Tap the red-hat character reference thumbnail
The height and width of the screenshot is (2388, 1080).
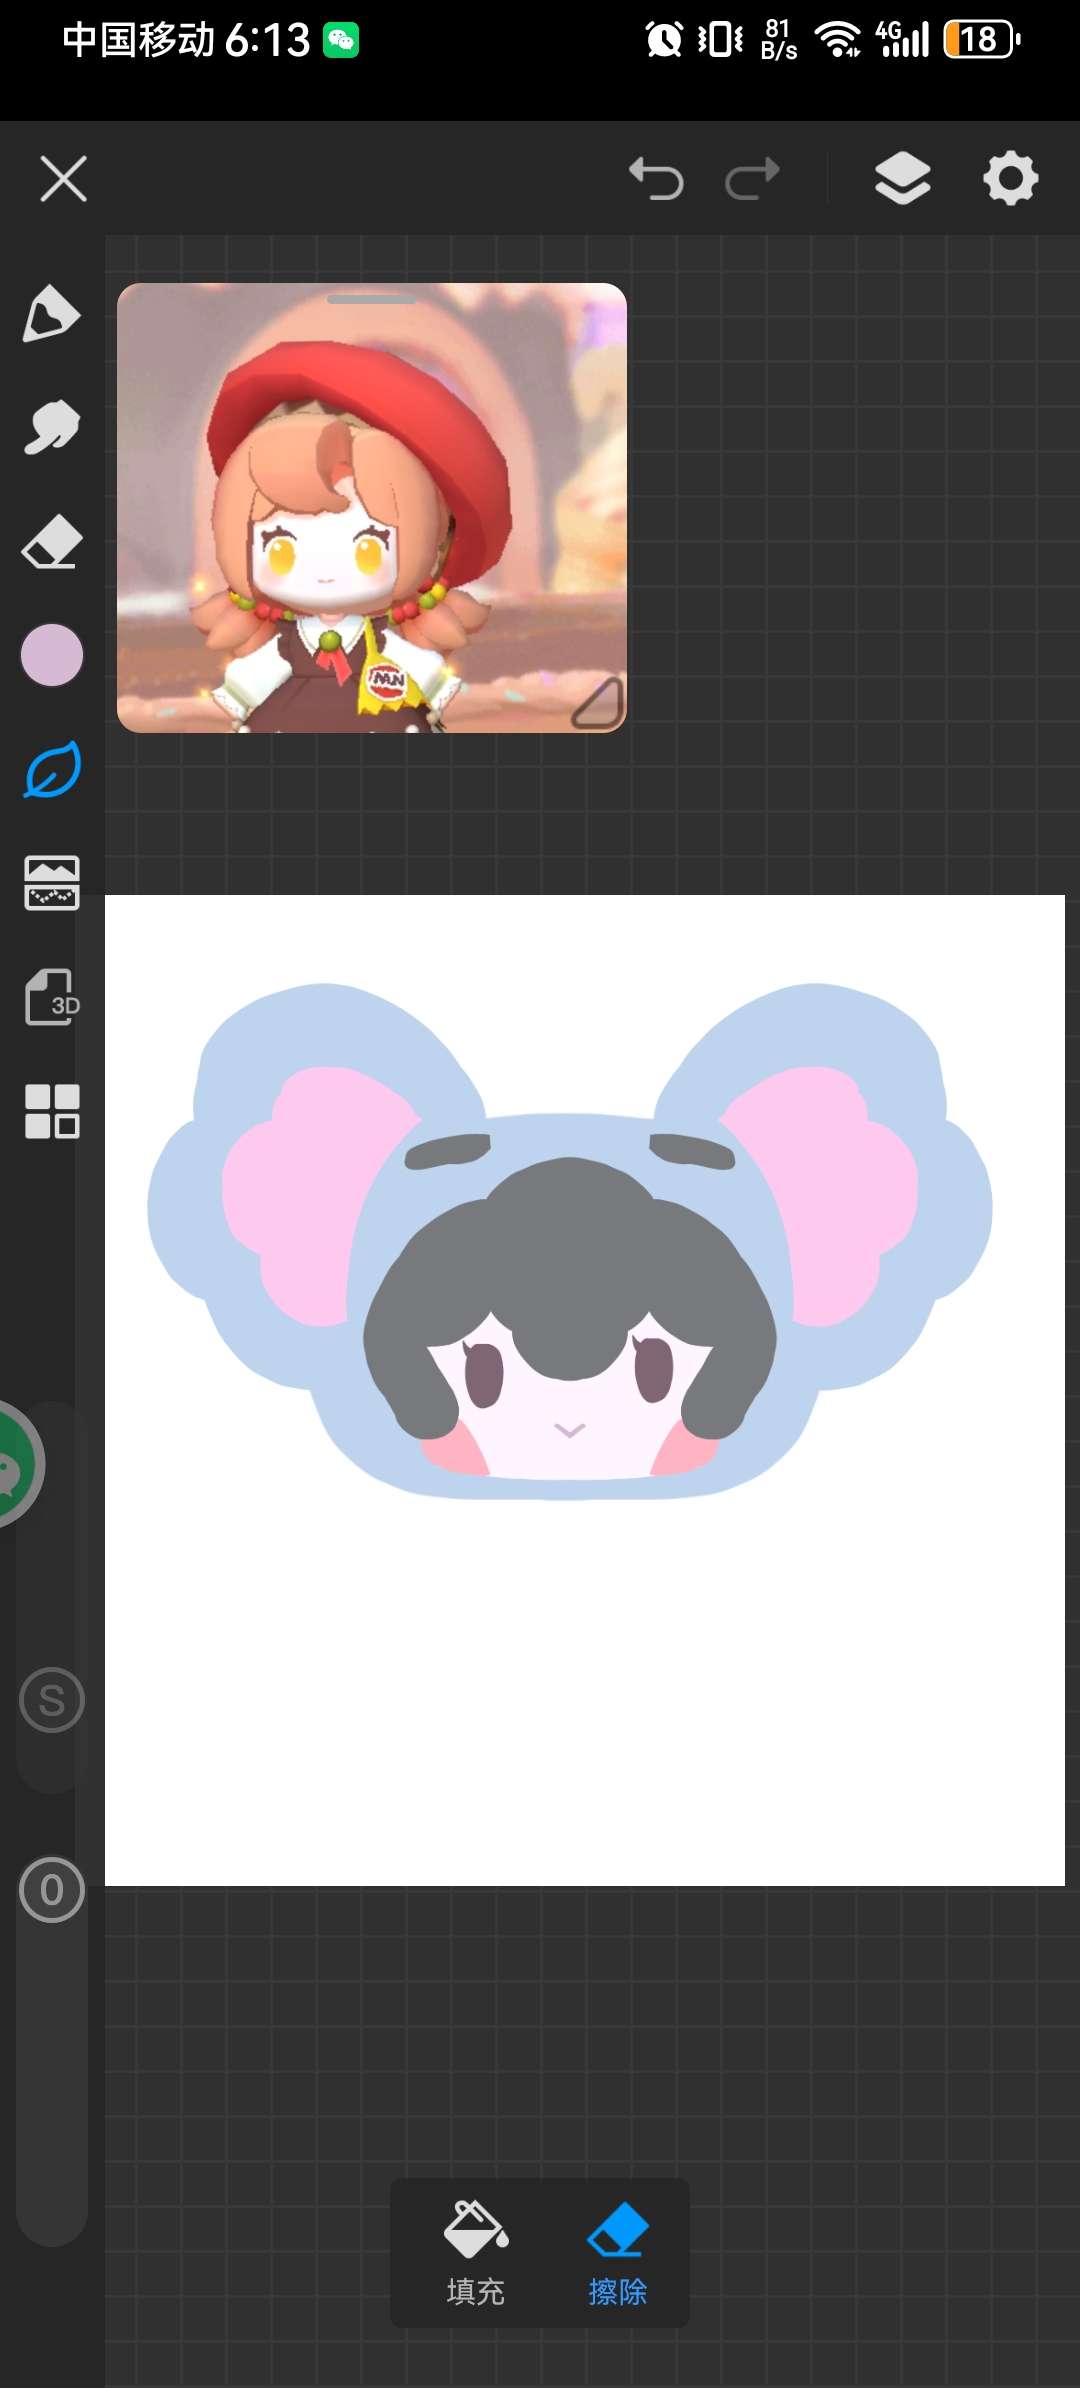click(371, 510)
